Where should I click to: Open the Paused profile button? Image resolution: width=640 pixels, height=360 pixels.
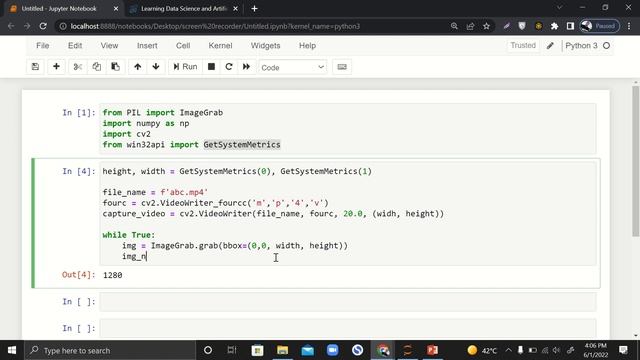pos(599,26)
